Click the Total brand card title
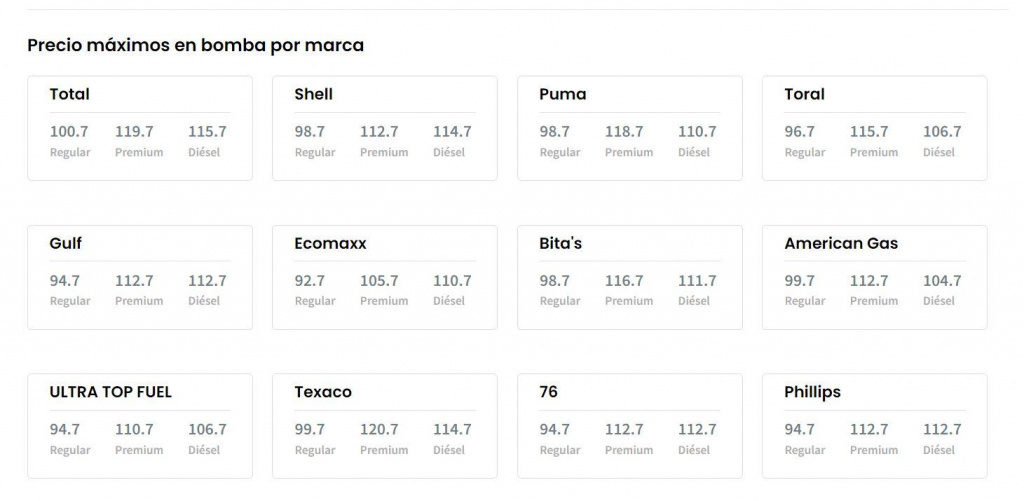The height and width of the screenshot is (501, 1024). tap(69, 94)
